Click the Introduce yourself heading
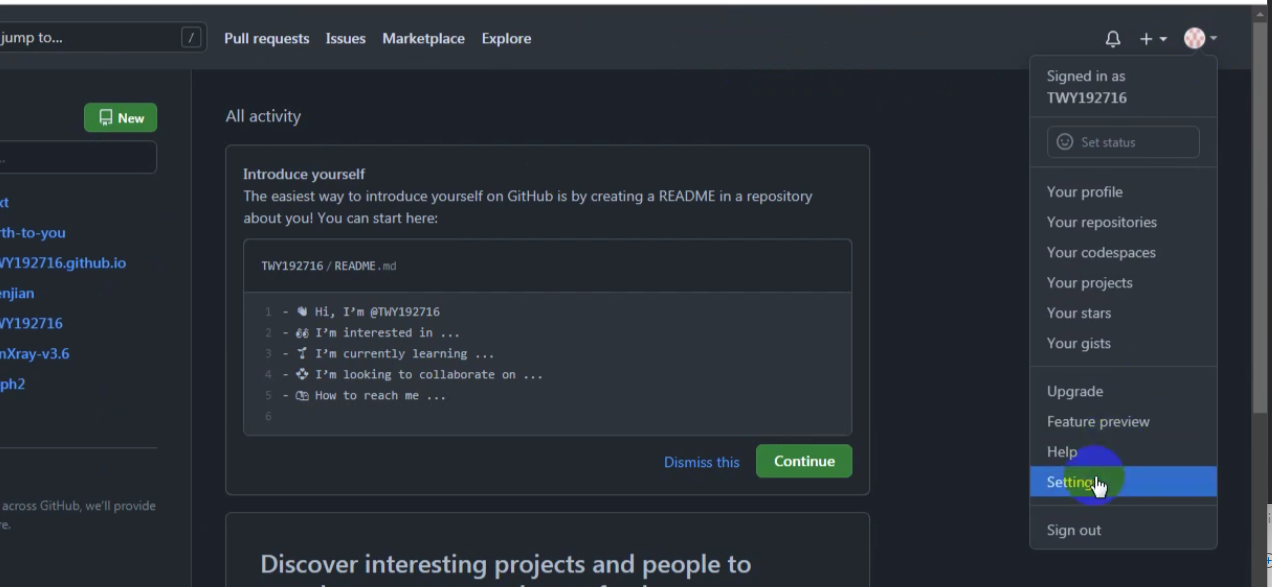 tap(304, 174)
